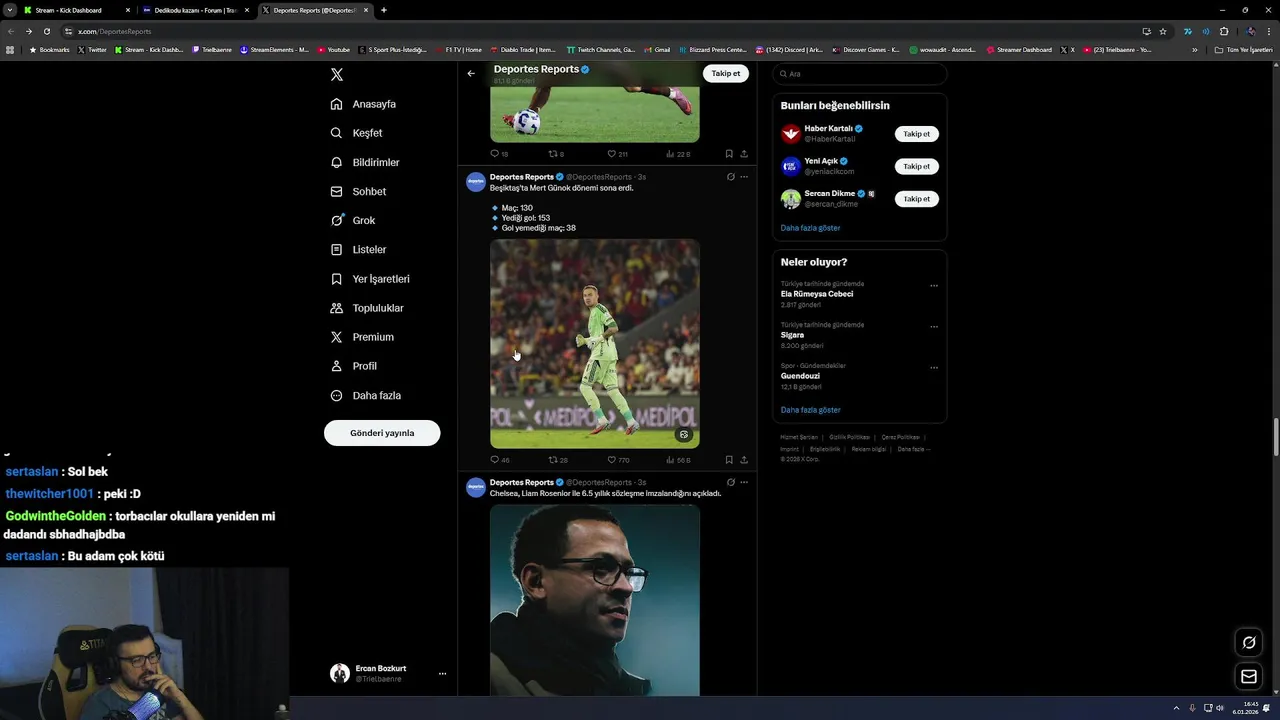Open the Sigara trending topic
Image resolution: width=1280 pixels, height=720 pixels.
tap(792, 335)
